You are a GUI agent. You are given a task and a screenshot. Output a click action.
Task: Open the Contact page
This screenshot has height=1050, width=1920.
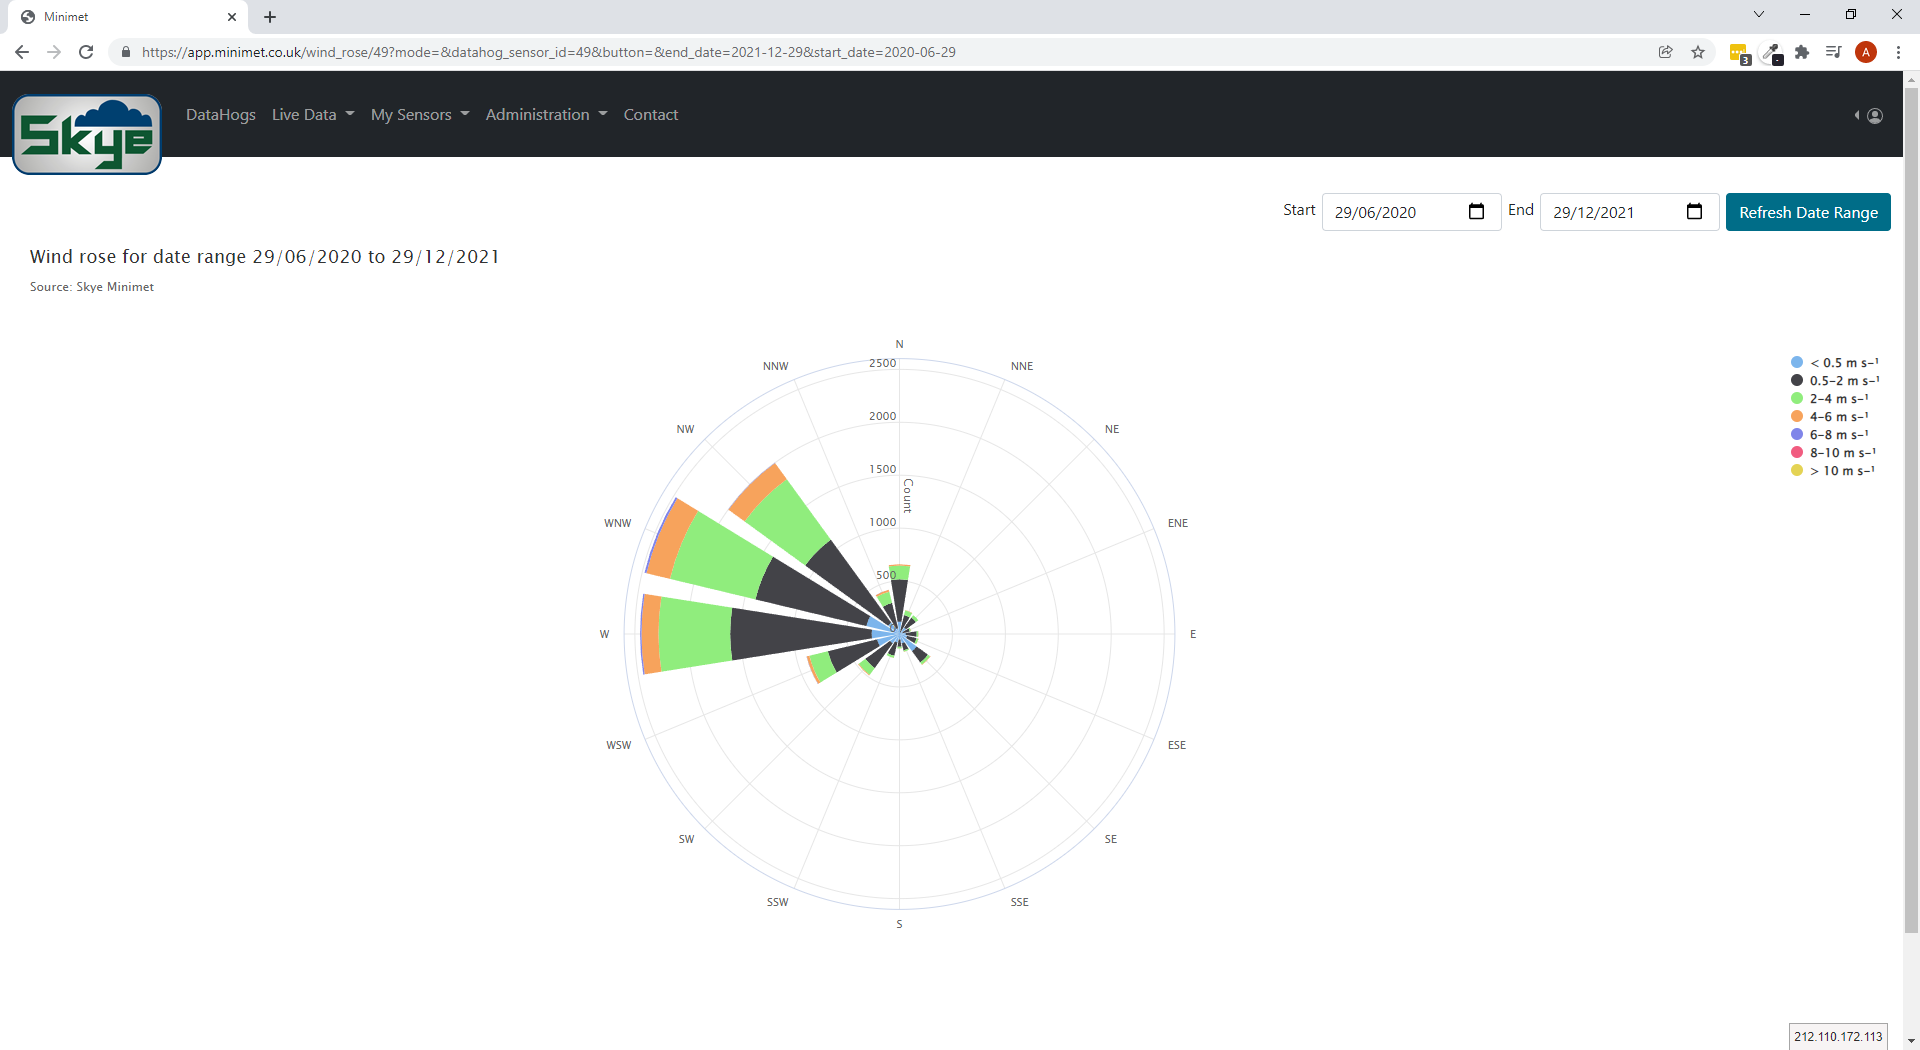click(650, 115)
